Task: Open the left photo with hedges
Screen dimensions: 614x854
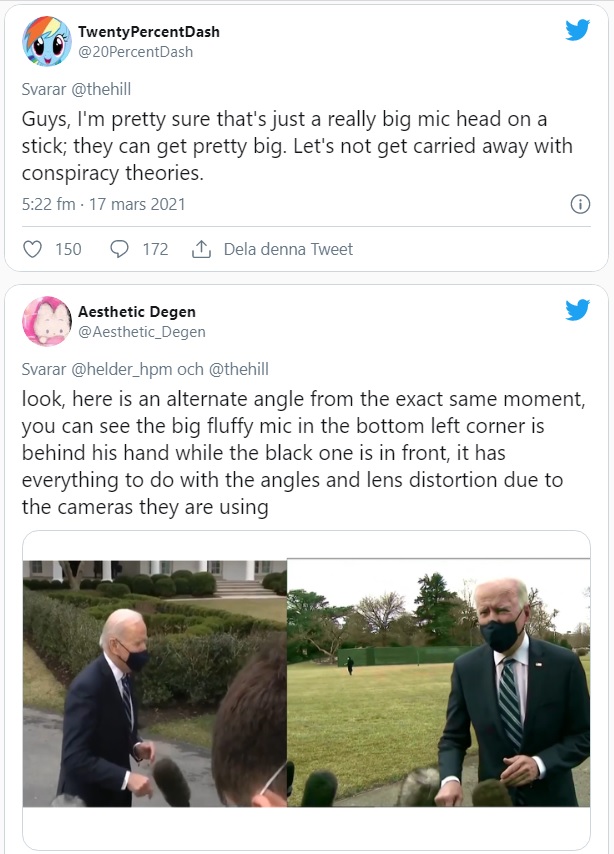Action: point(155,683)
